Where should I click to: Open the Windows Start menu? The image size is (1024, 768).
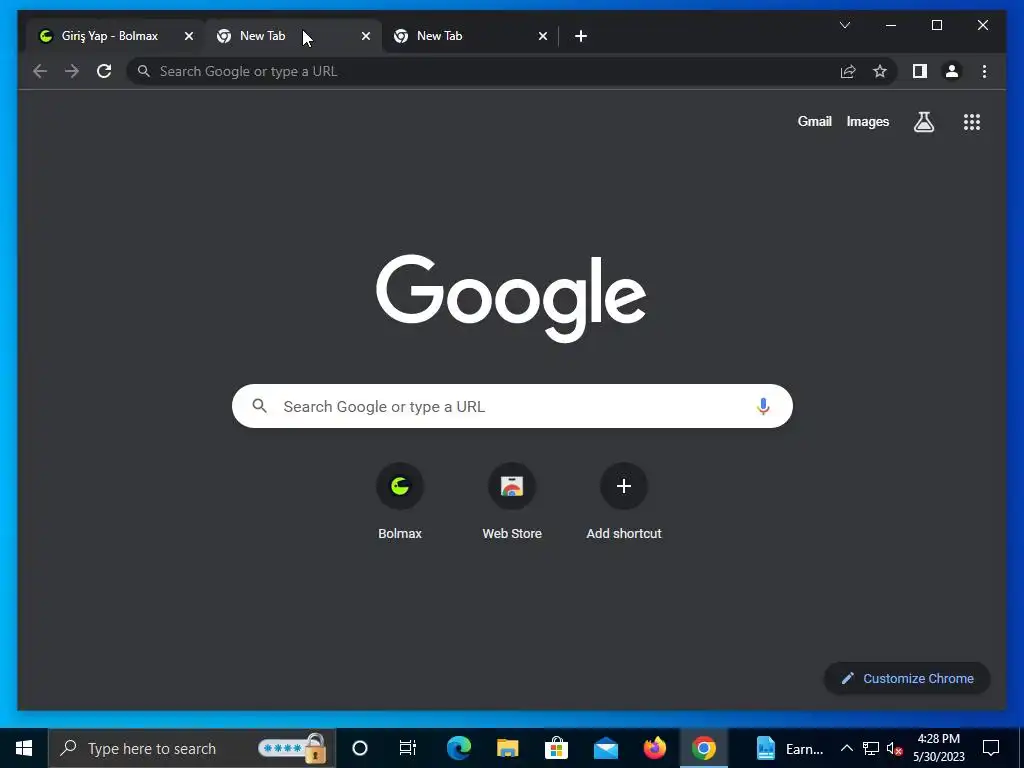pos(24,748)
